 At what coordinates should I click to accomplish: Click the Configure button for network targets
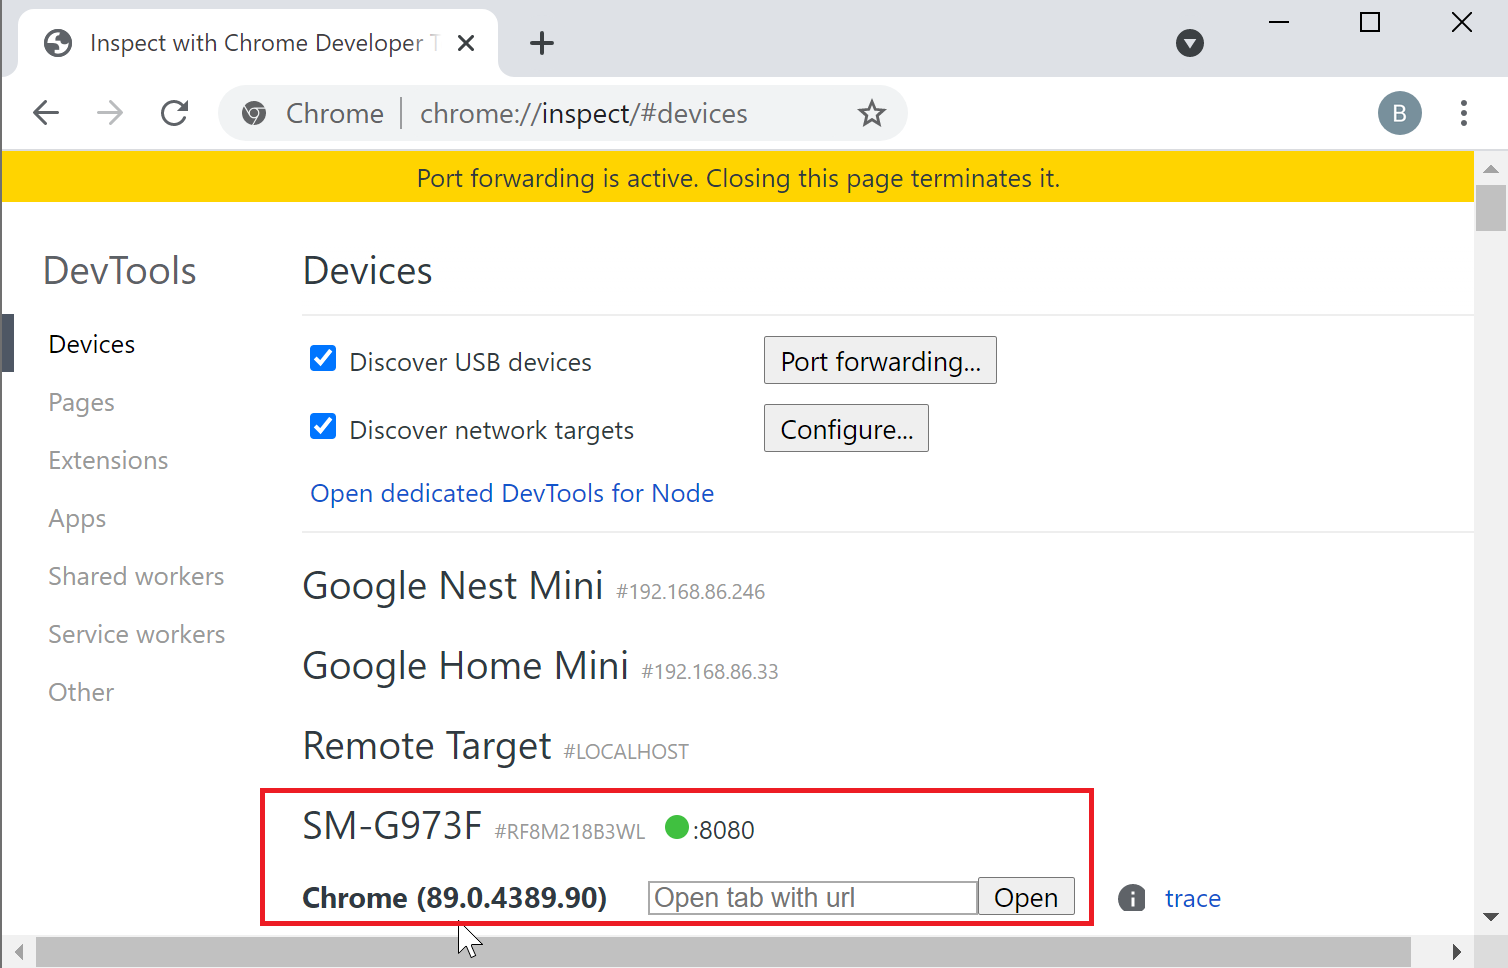point(846,428)
